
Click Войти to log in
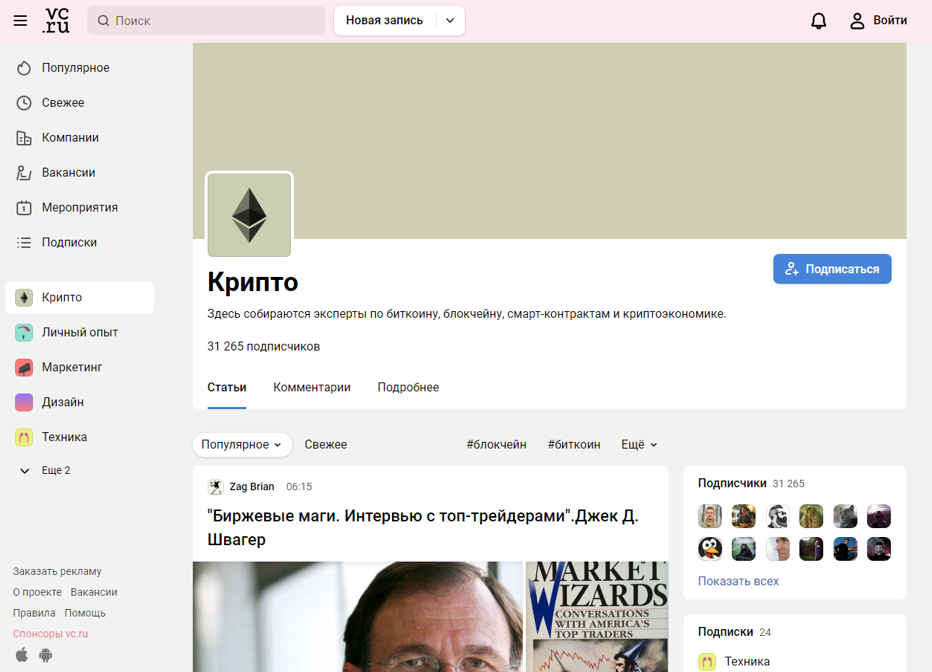tap(890, 20)
